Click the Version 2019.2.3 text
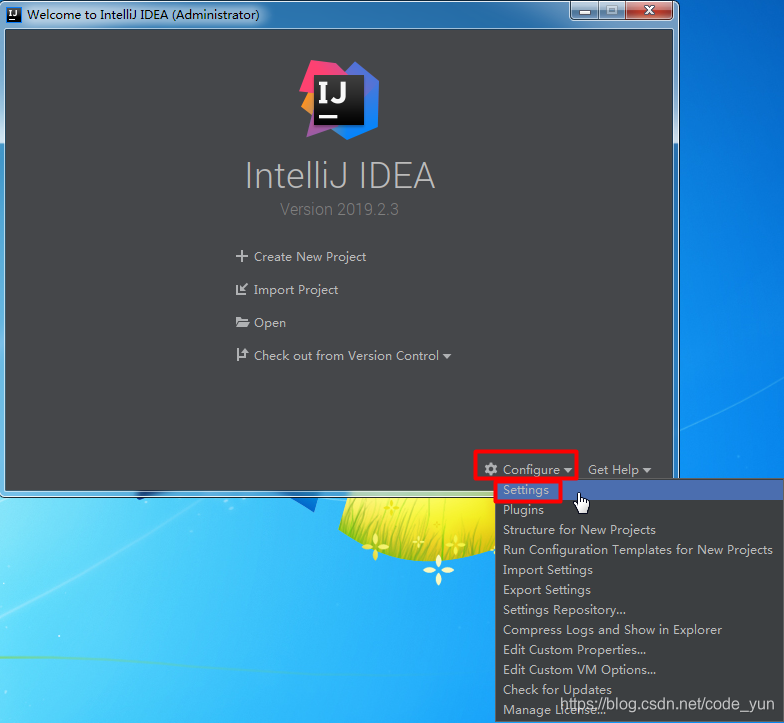 pyautogui.click(x=339, y=209)
